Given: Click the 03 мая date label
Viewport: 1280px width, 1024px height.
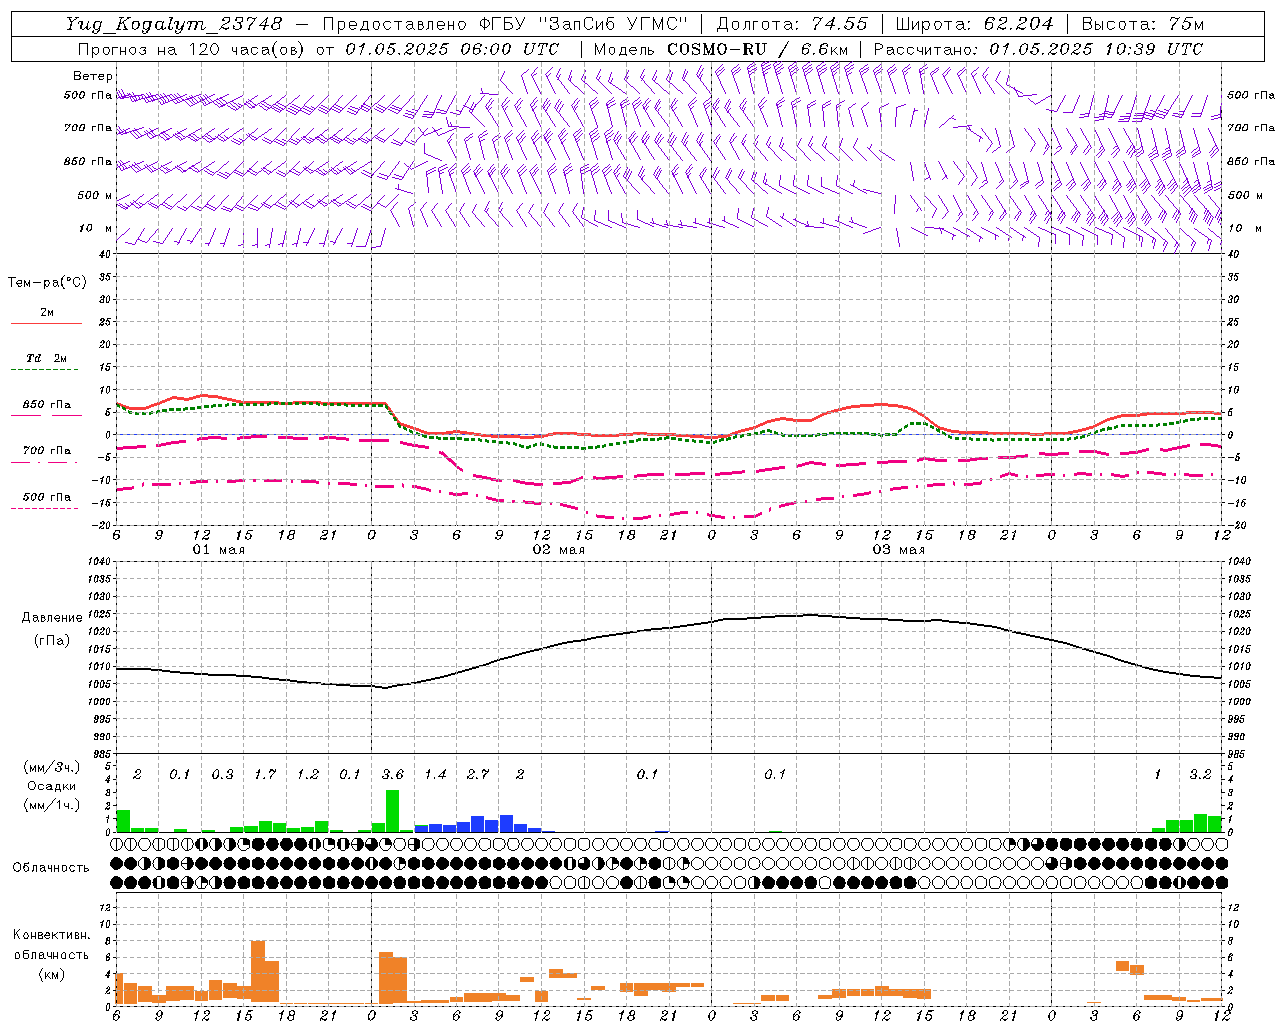Looking at the screenshot, I should click(x=899, y=550).
